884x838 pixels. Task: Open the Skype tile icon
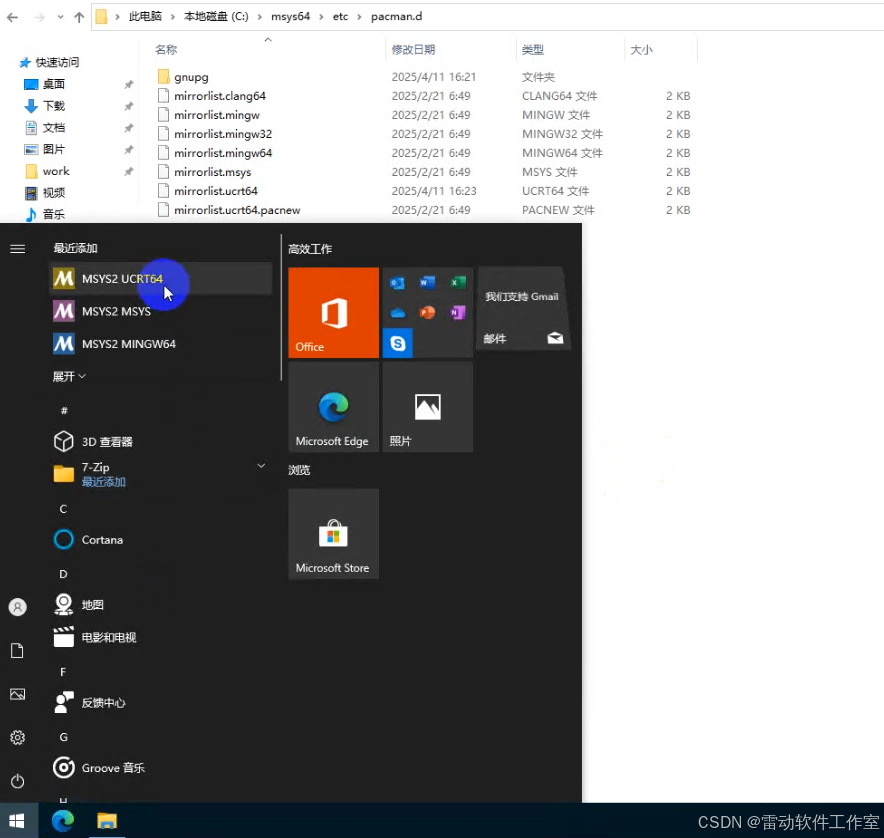point(397,343)
